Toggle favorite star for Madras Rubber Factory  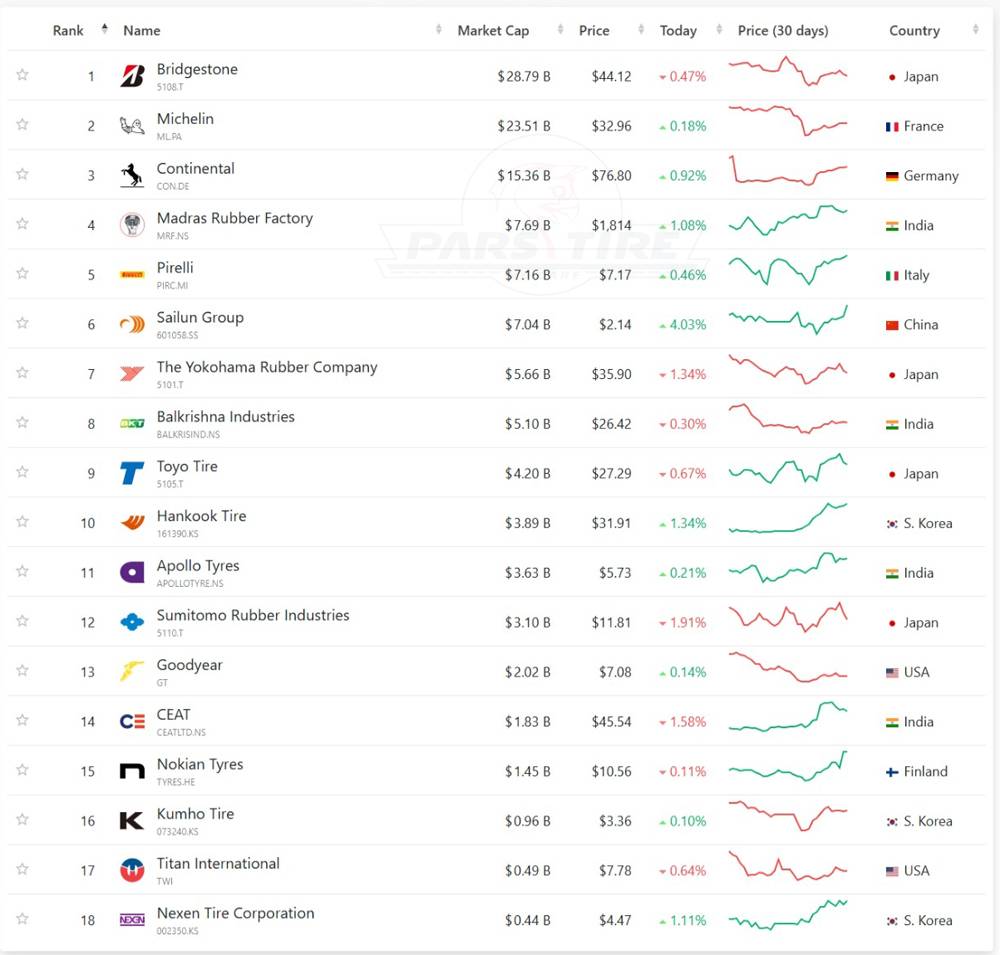pos(22,224)
